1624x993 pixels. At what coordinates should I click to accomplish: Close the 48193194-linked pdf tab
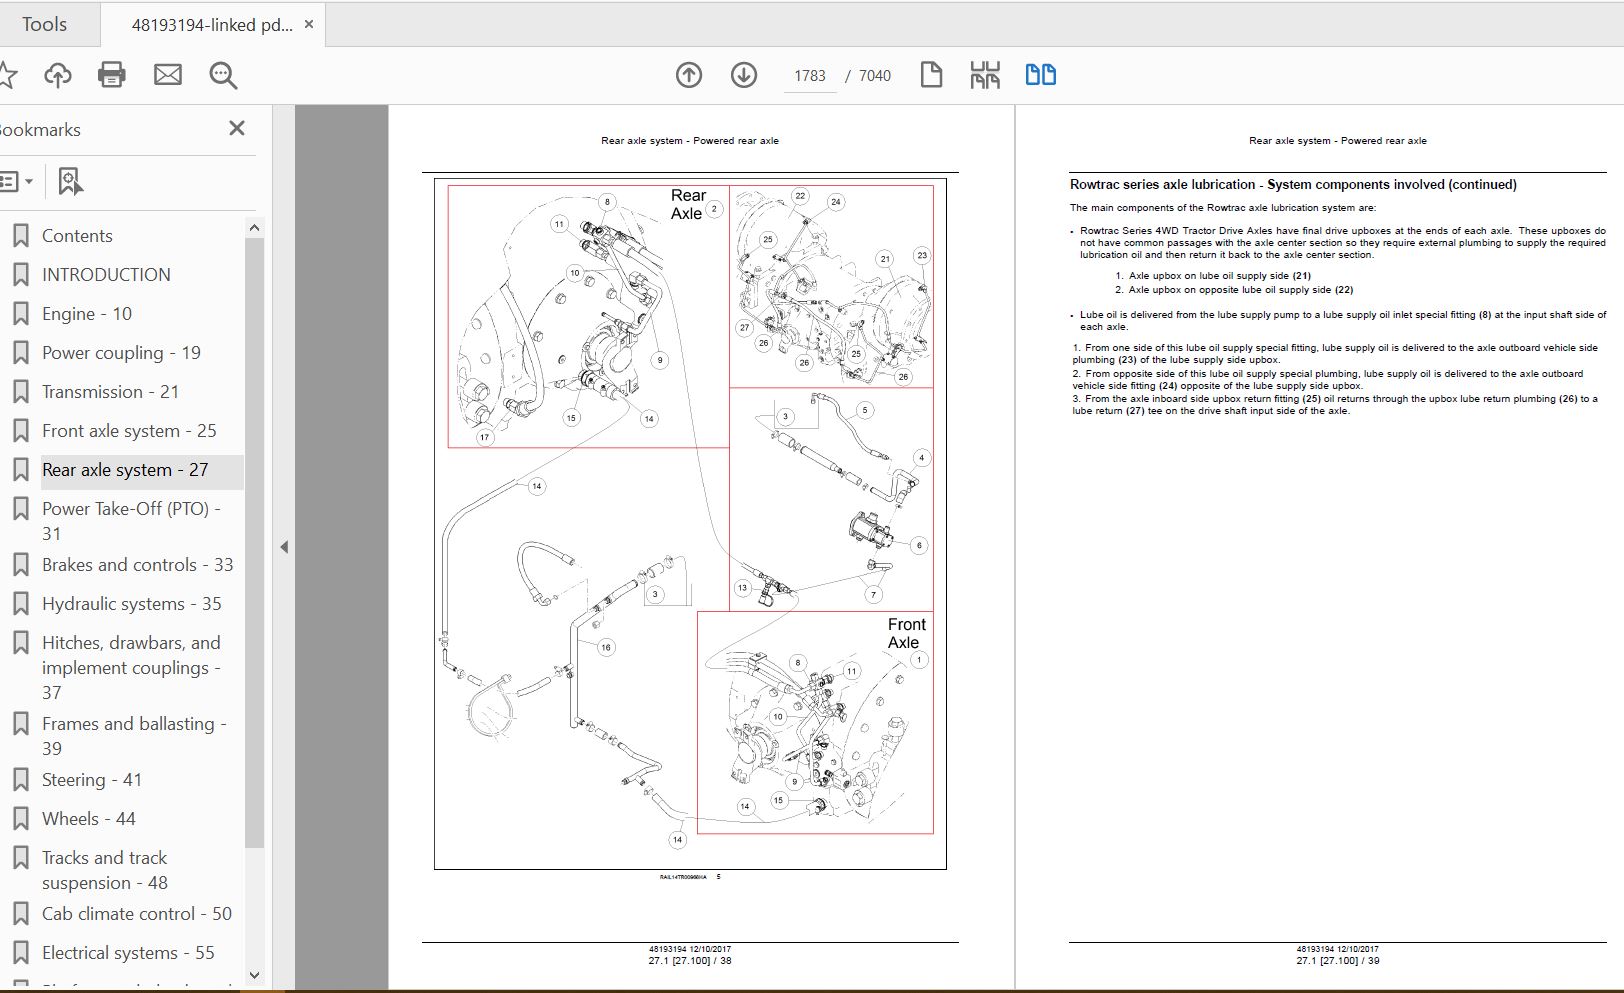pyautogui.click(x=309, y=24)
